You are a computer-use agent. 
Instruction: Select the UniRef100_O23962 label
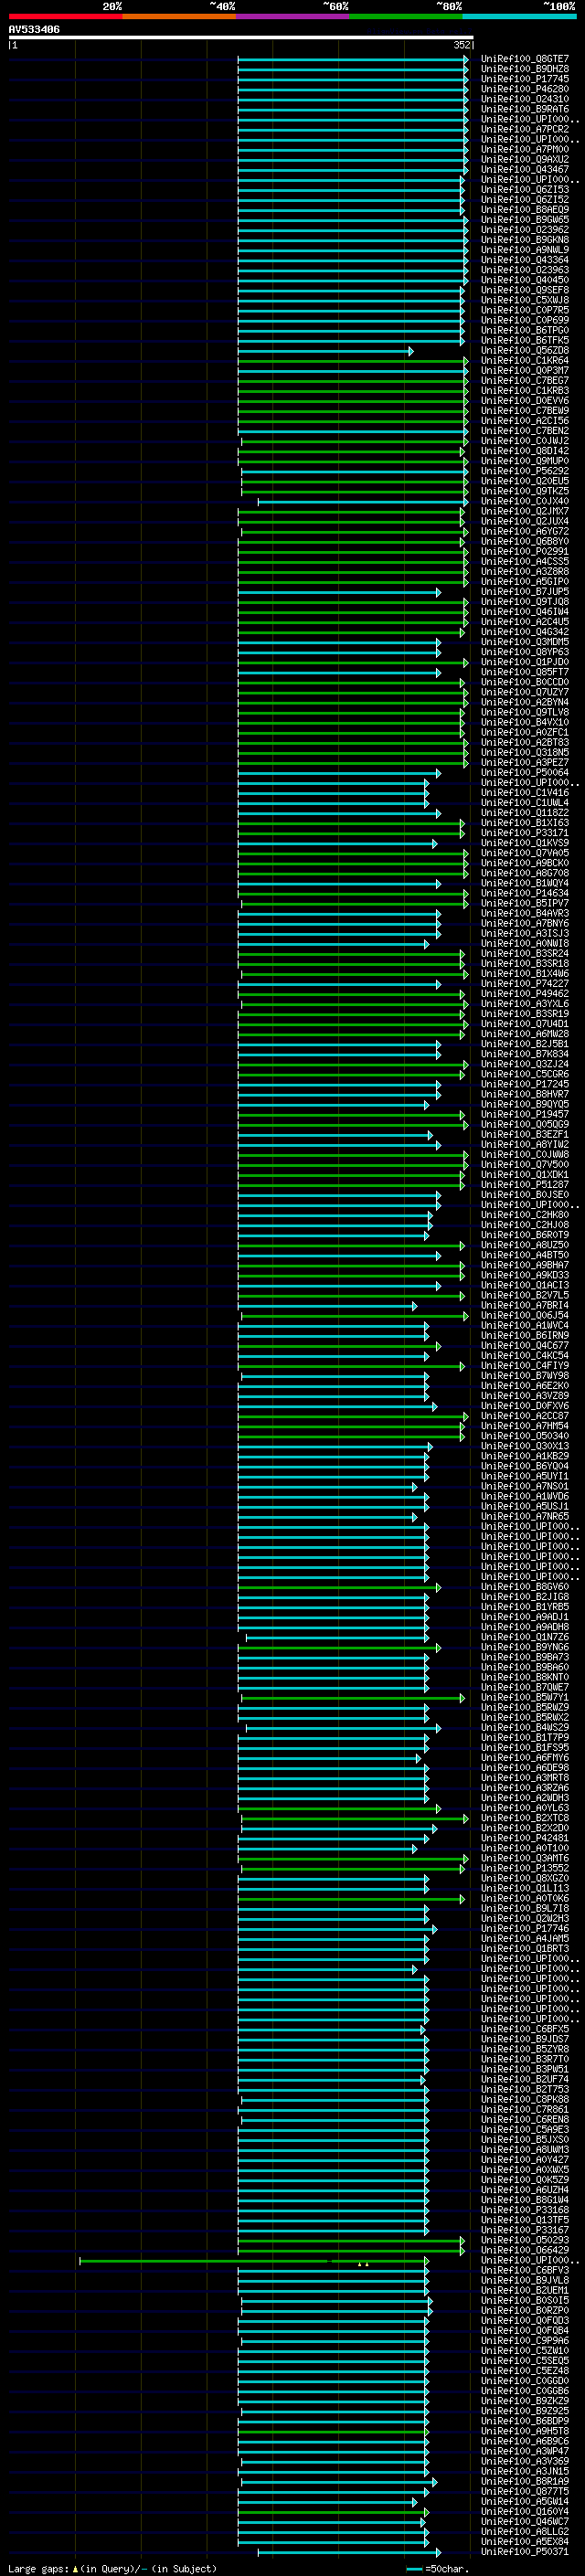[525, 230]
